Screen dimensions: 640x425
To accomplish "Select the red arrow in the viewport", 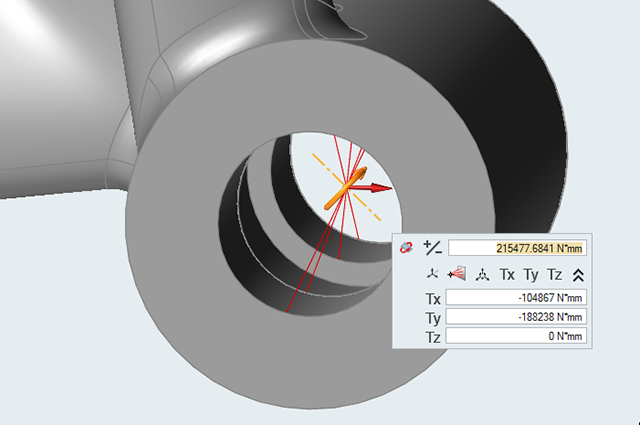I will 378,187.
